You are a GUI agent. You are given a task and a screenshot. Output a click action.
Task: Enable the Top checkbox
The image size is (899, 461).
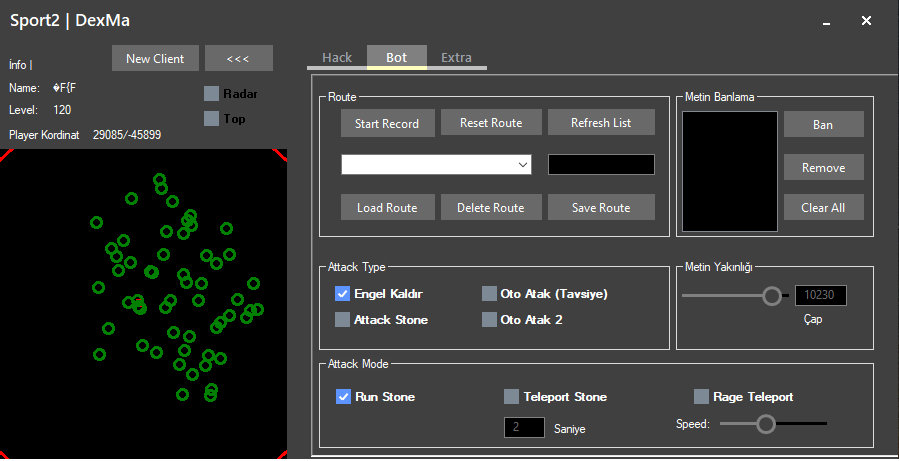tap(211, 119)
